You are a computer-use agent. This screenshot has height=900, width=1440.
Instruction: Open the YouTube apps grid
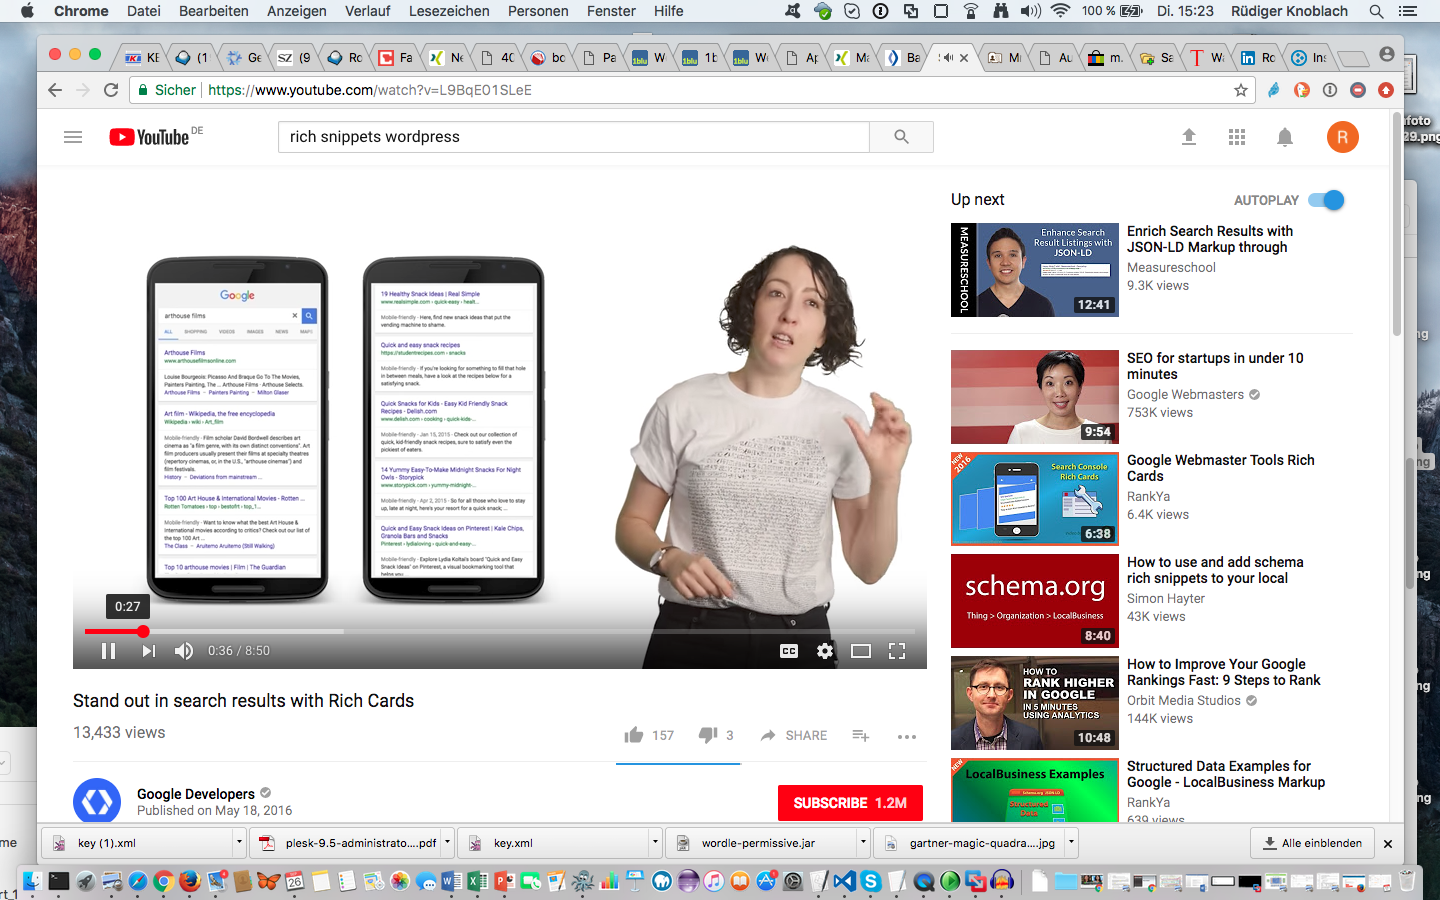pos(1237,137)
